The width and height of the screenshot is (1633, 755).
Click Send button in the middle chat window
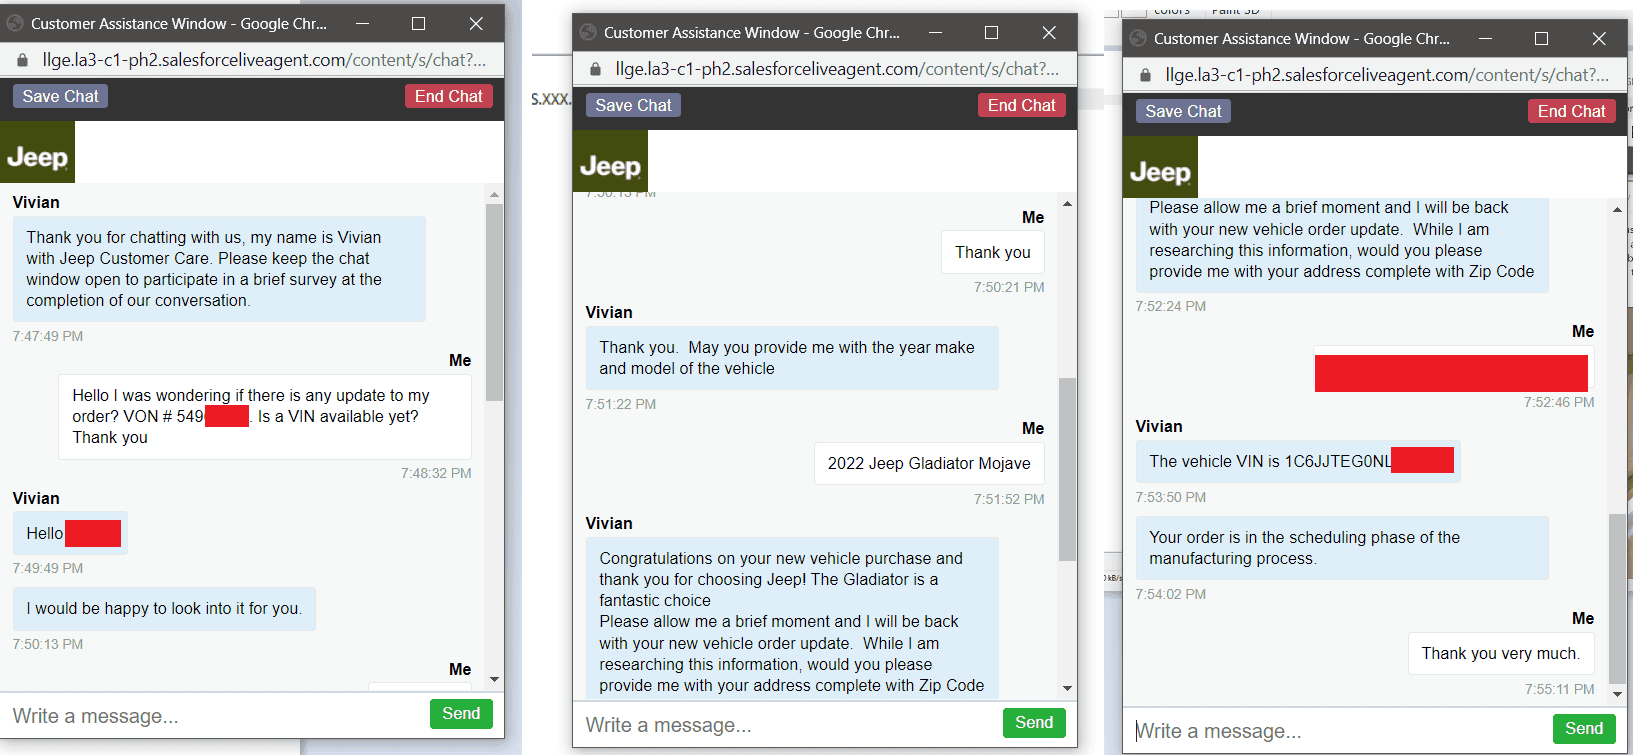(1034, 723)
